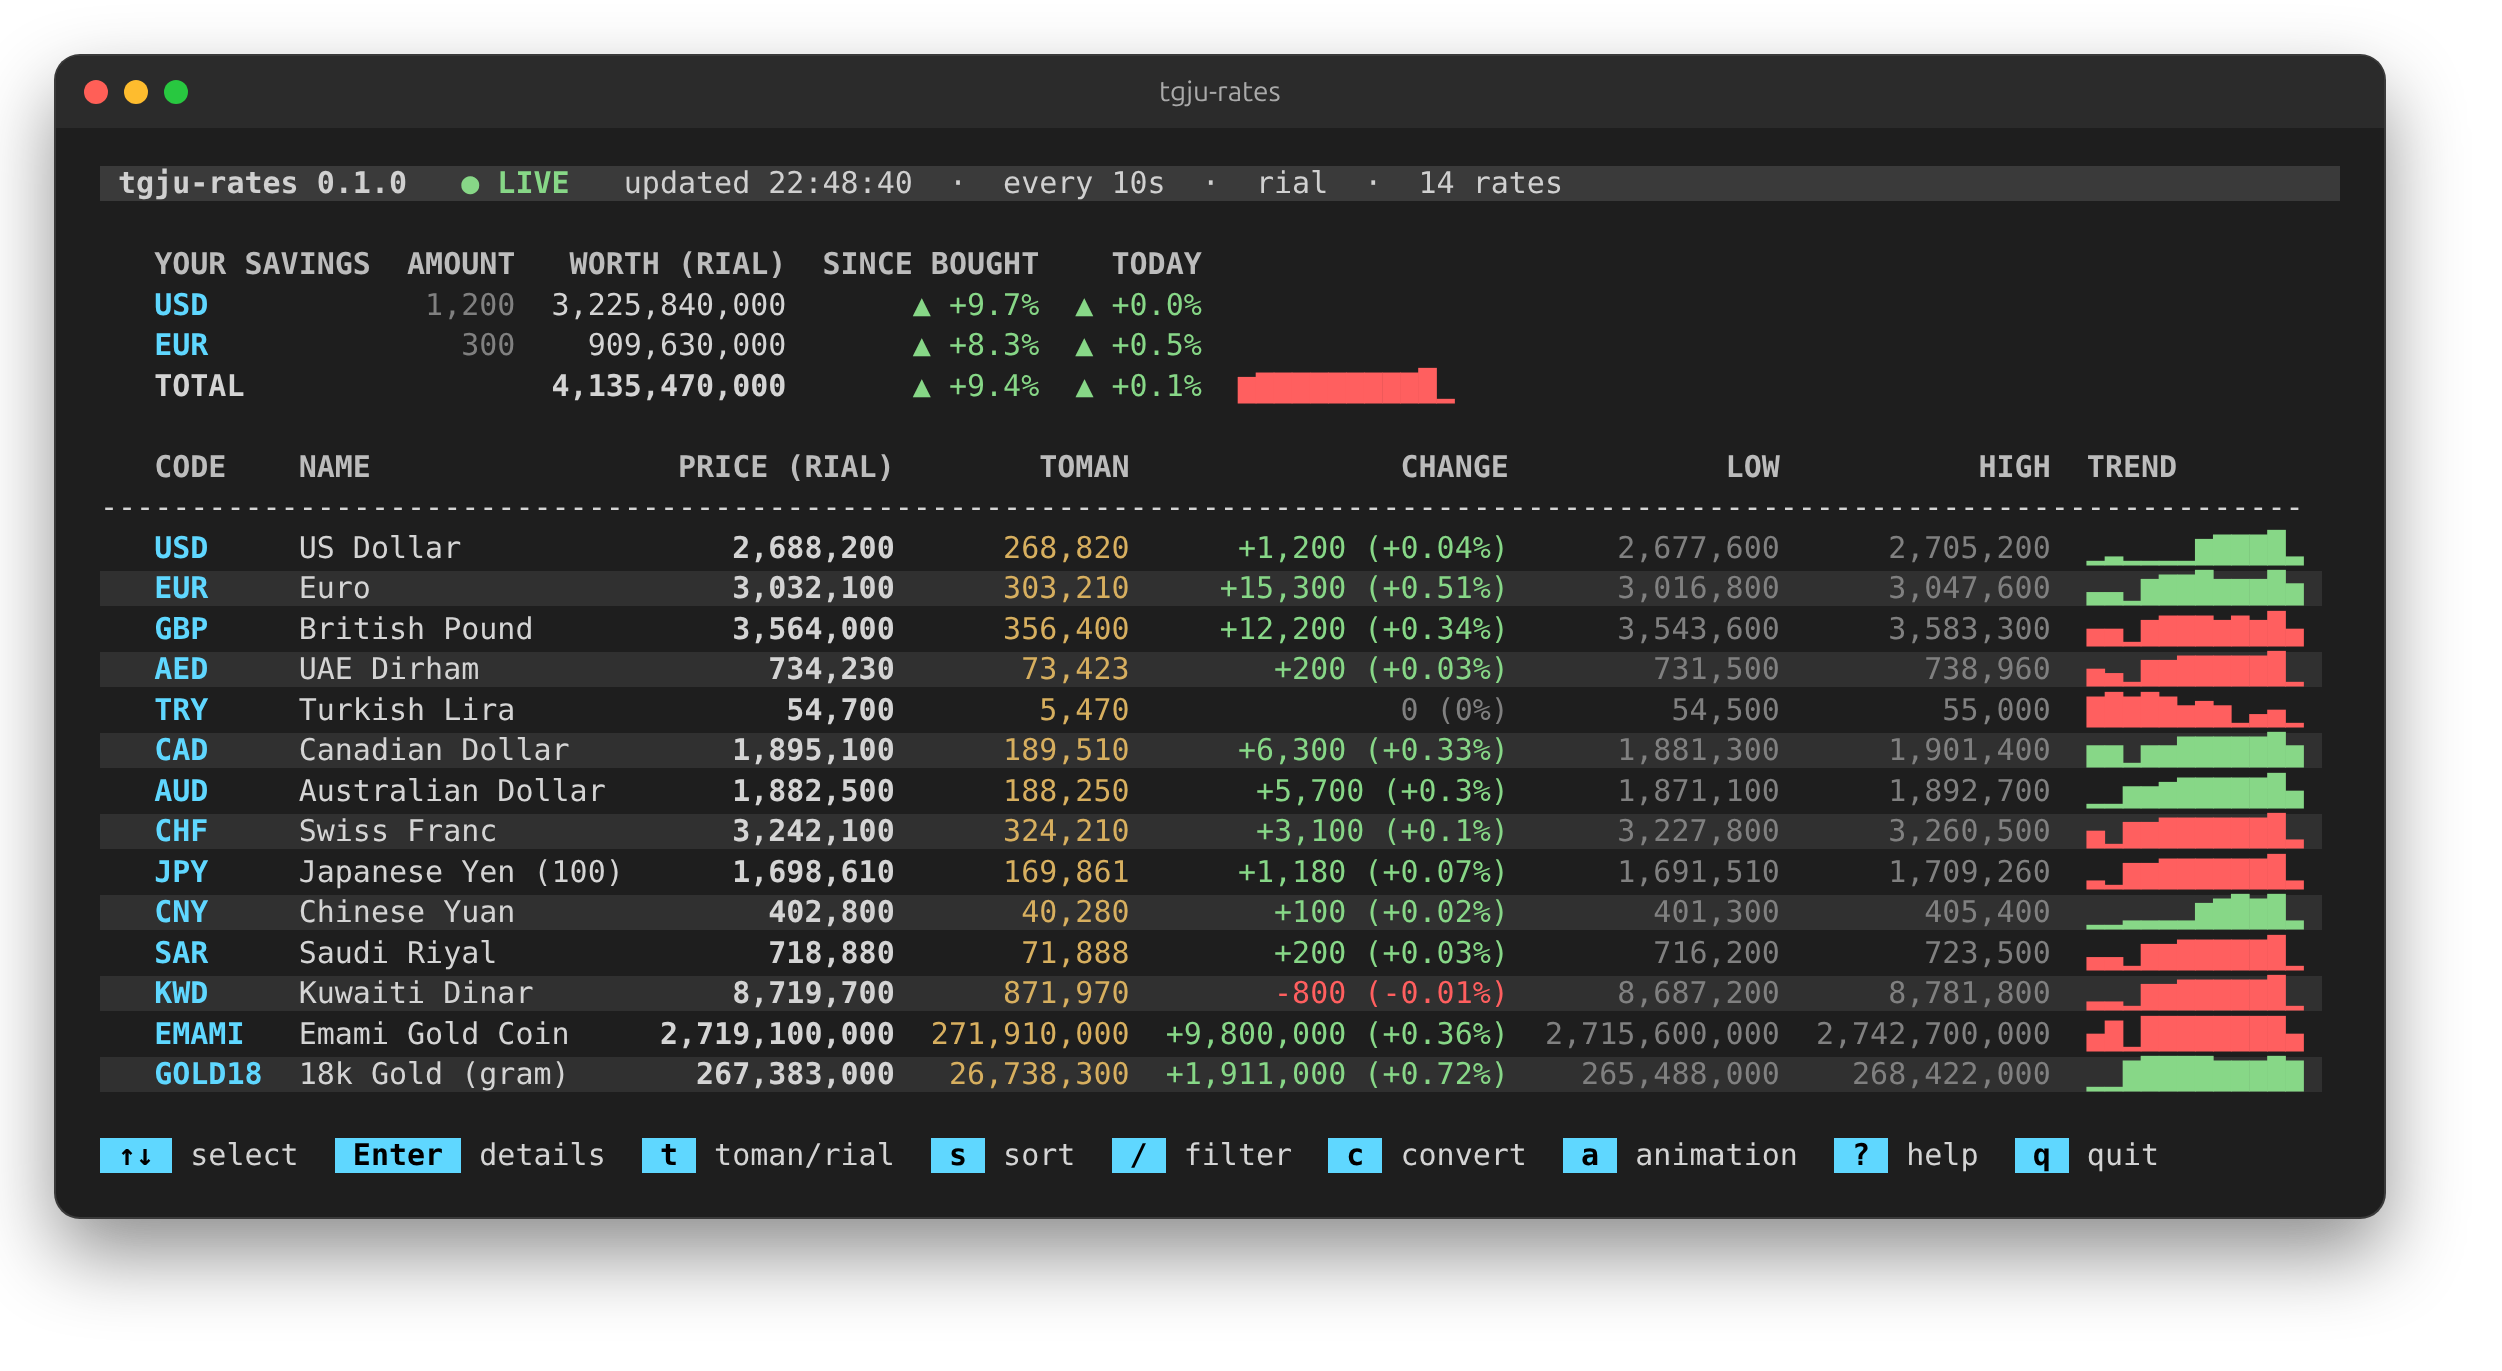The width and height of the screenshot is (2502, 1371).
Task: Select the GBP British Pound row
Action: pyautogui.click(x=1210, y=629)
